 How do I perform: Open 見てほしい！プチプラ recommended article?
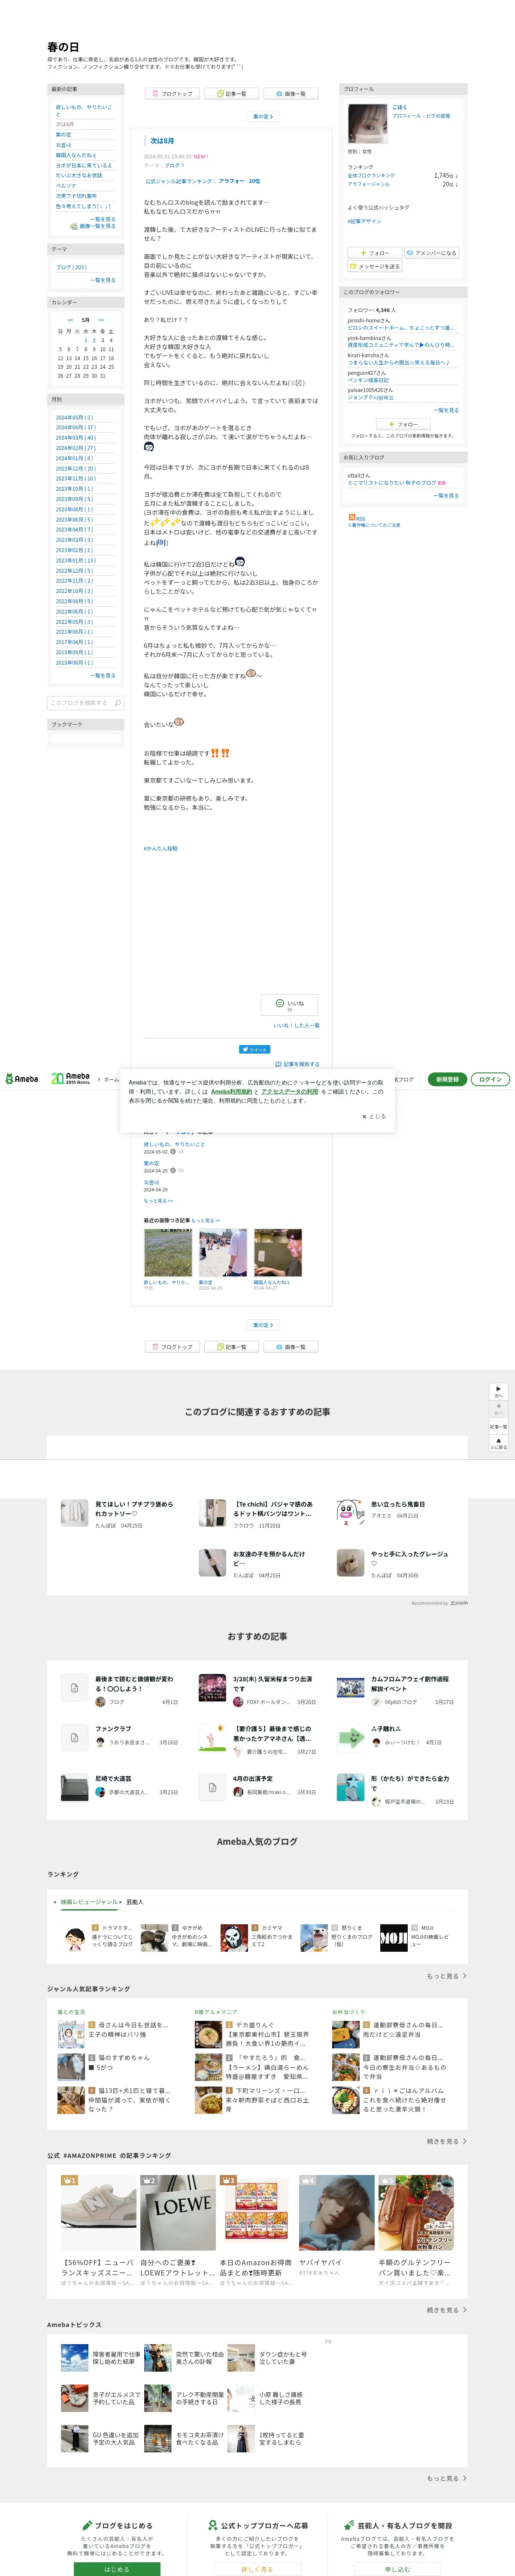click(118, 1513)
